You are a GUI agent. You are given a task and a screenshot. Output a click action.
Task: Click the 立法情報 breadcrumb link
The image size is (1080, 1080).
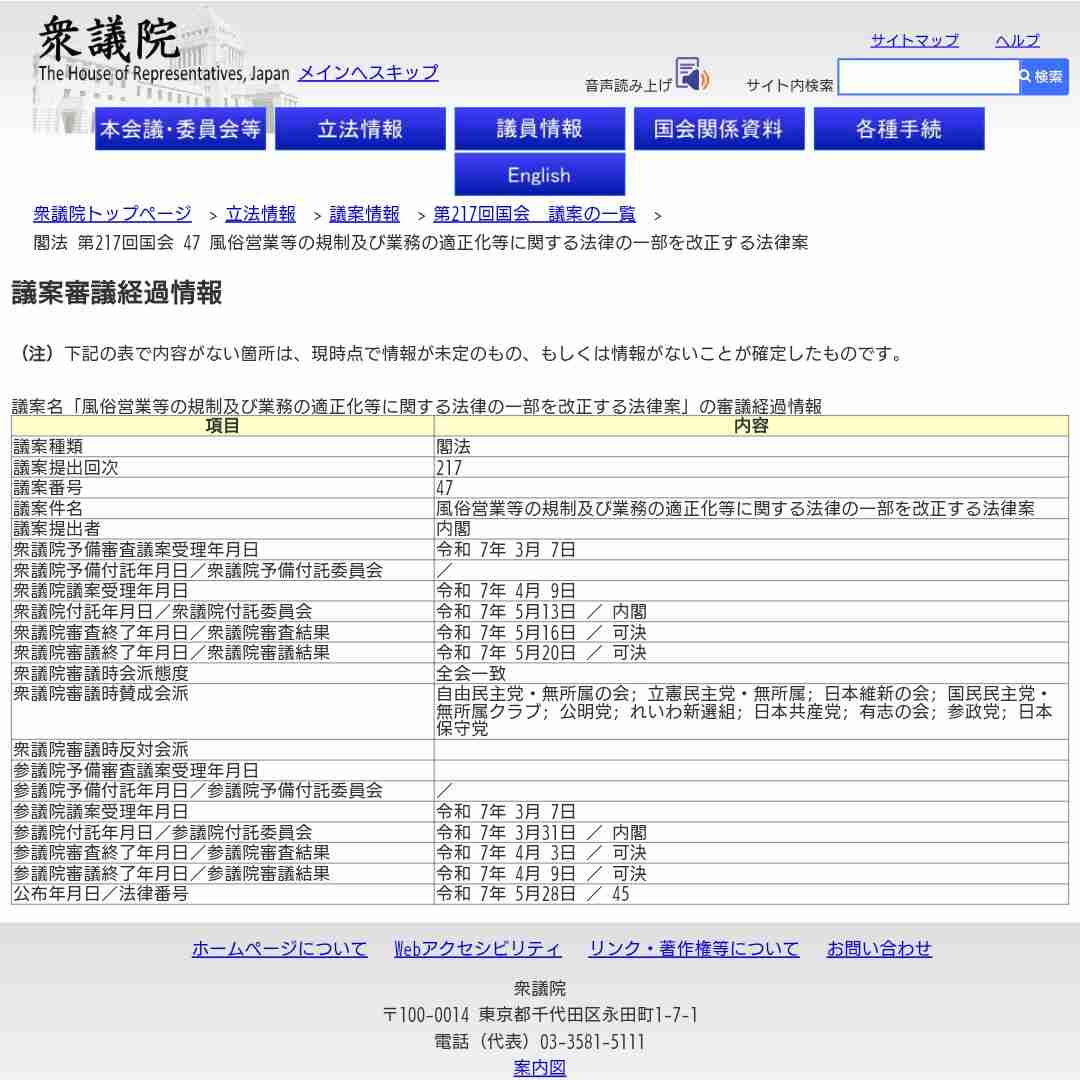point(260,214)
